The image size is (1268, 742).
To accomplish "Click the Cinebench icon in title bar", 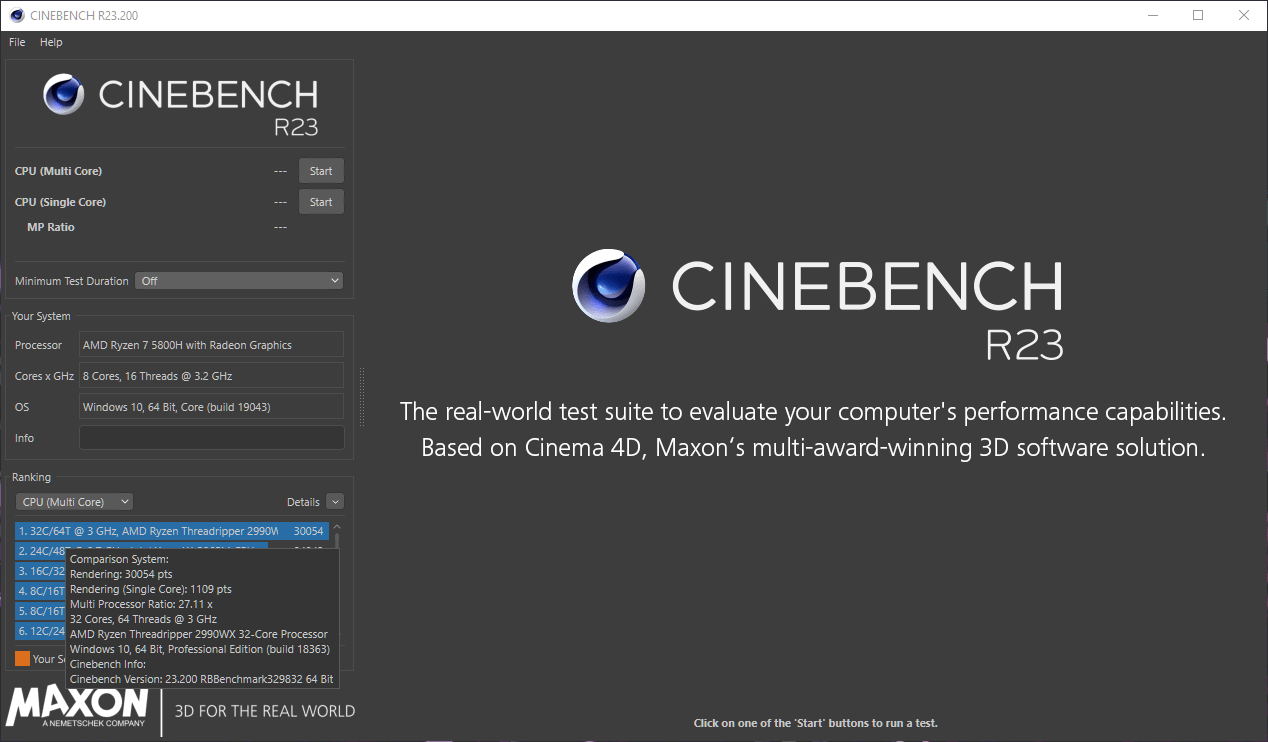I will click(x=17, y=15).
